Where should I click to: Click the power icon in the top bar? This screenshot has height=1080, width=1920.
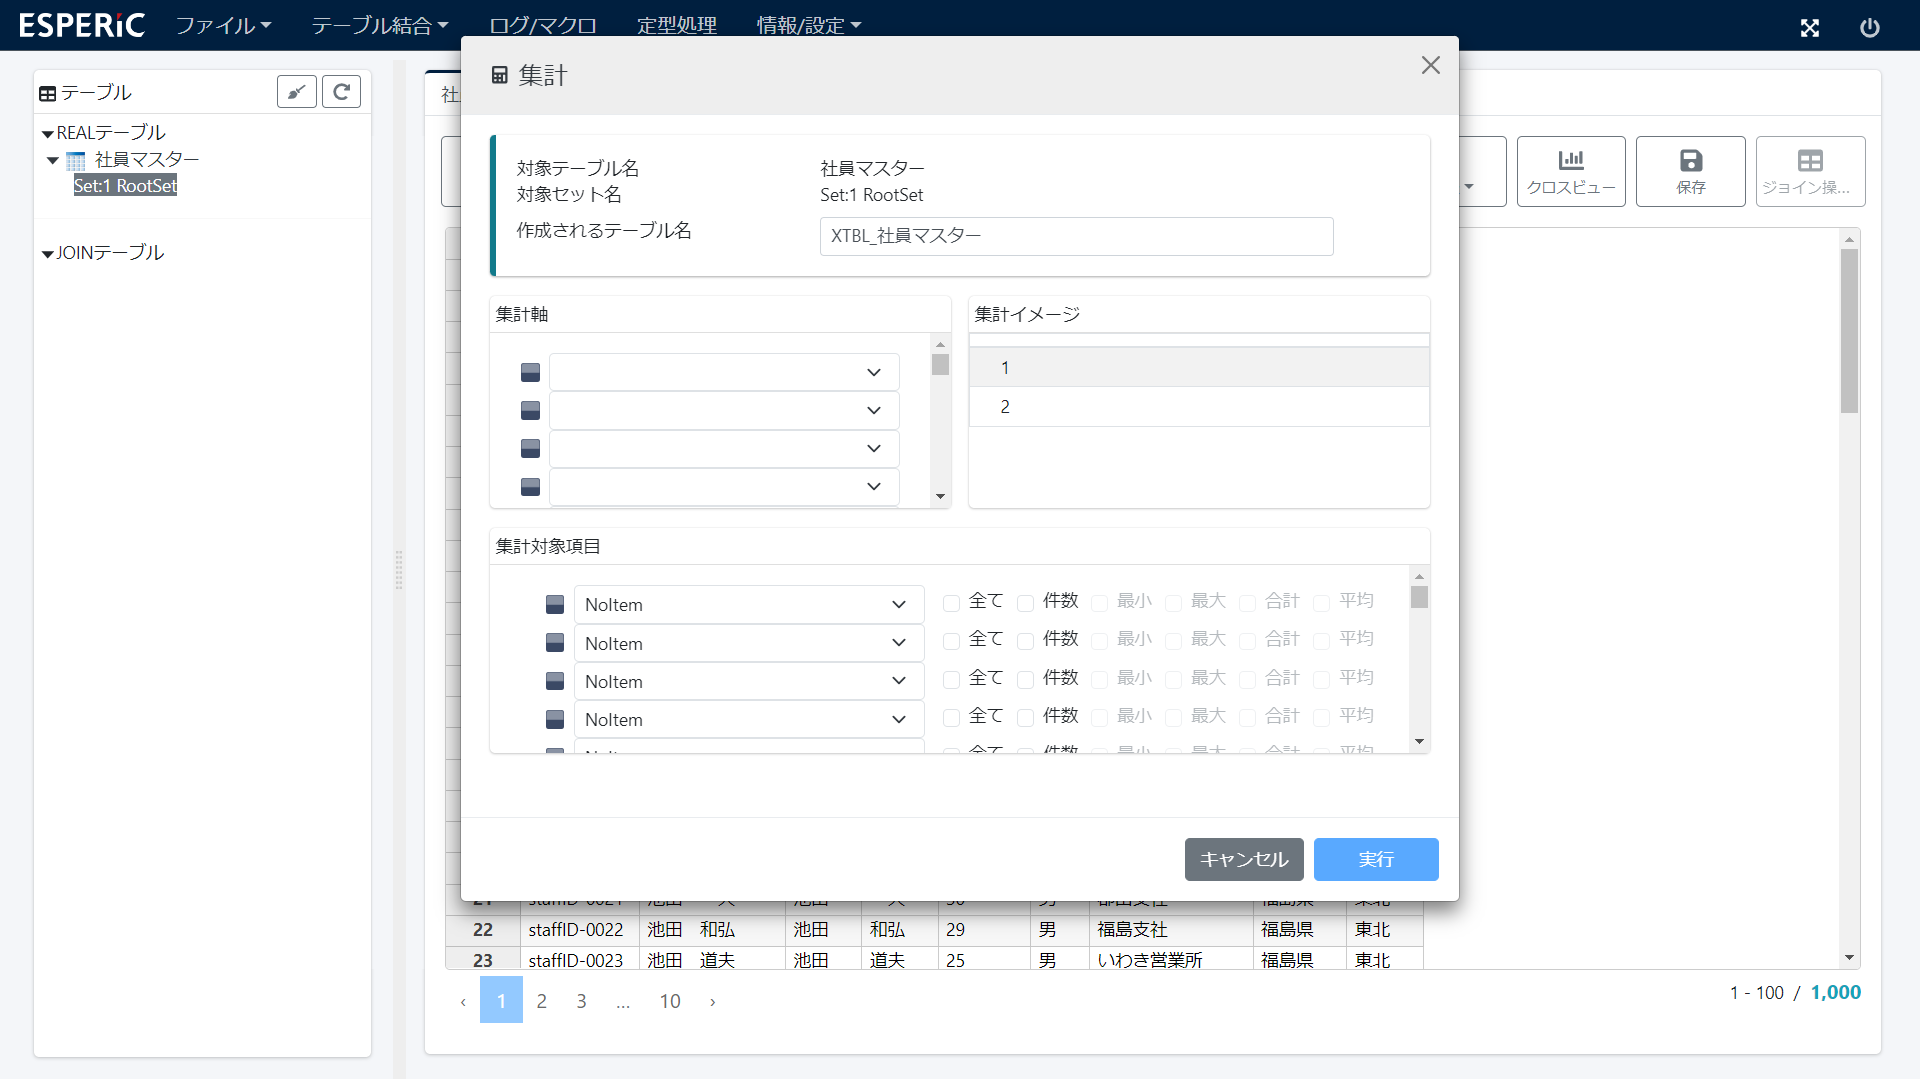1871,28
